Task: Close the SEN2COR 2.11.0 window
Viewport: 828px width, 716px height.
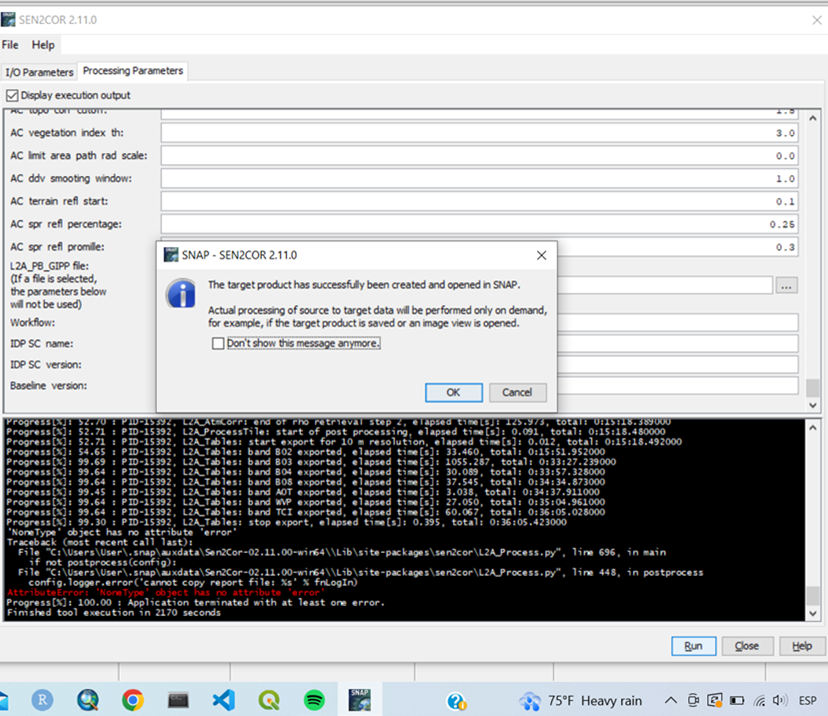Action: [816, 20]
